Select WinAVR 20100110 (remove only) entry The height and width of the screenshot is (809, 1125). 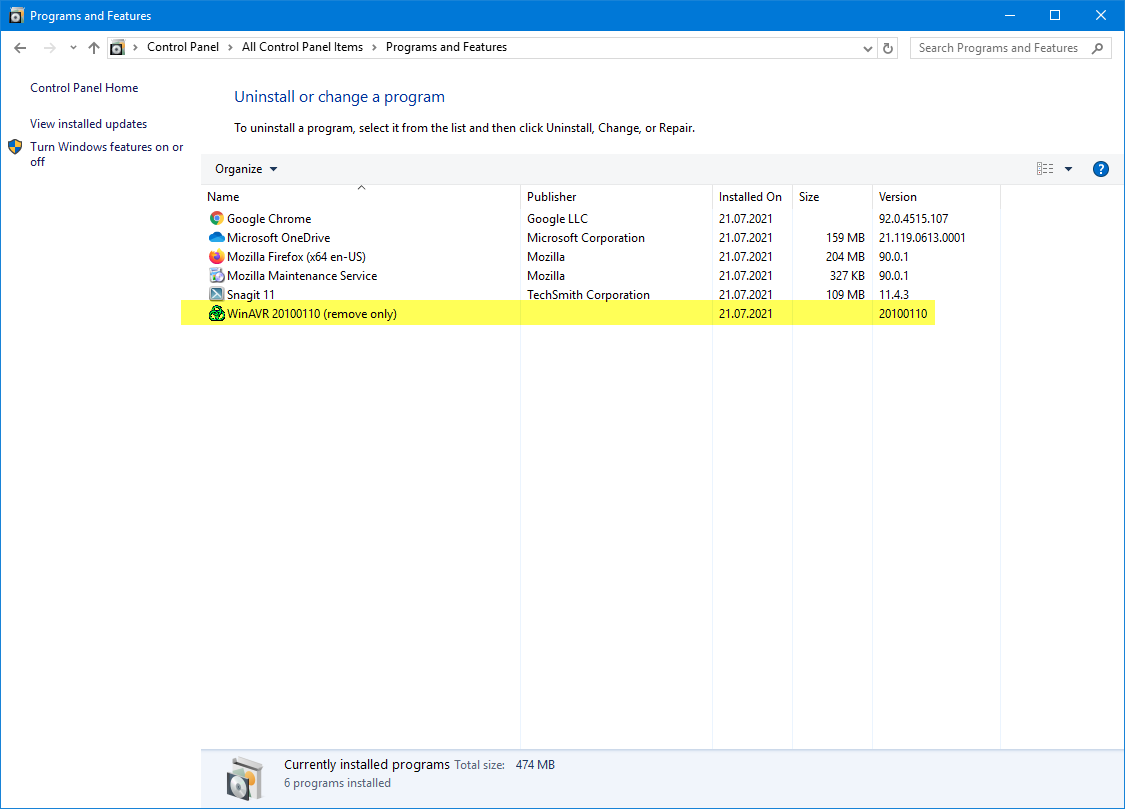pyautogui.click(x=311, y=313)
